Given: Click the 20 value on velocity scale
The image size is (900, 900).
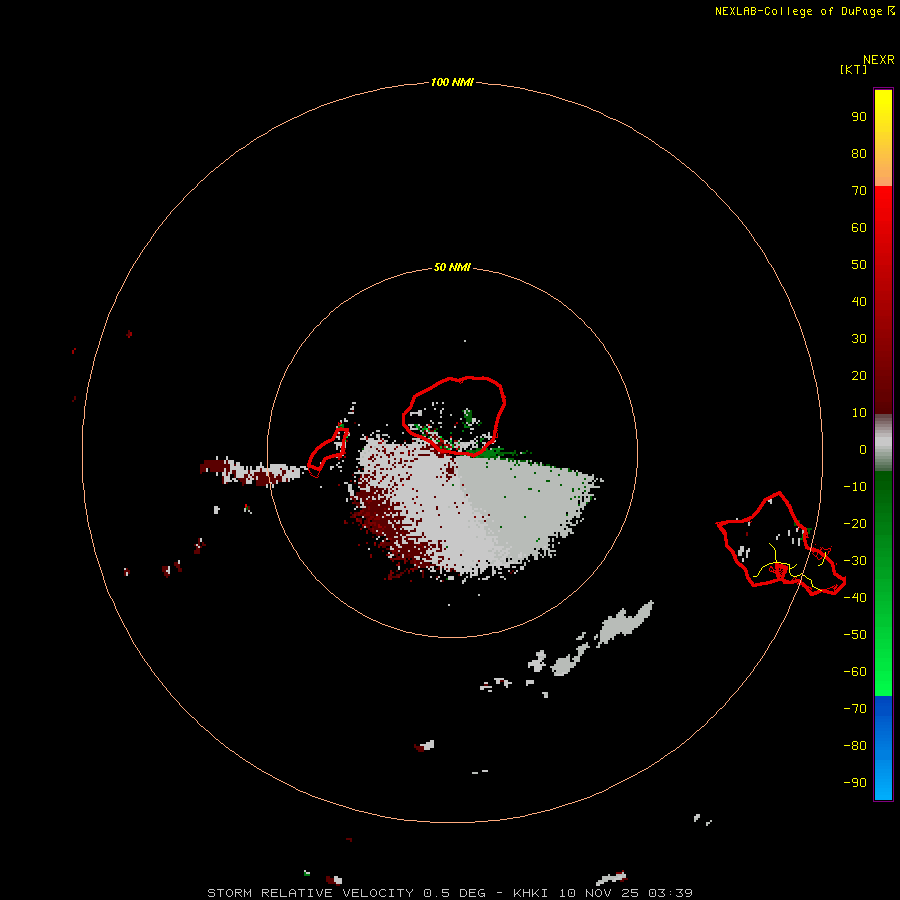Looking at the screenshot, I should [x=859, y=376].
